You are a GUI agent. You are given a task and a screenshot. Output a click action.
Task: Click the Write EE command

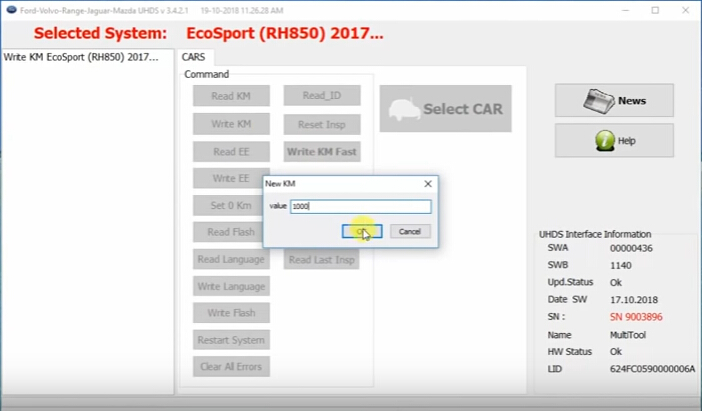click(228, 178)
